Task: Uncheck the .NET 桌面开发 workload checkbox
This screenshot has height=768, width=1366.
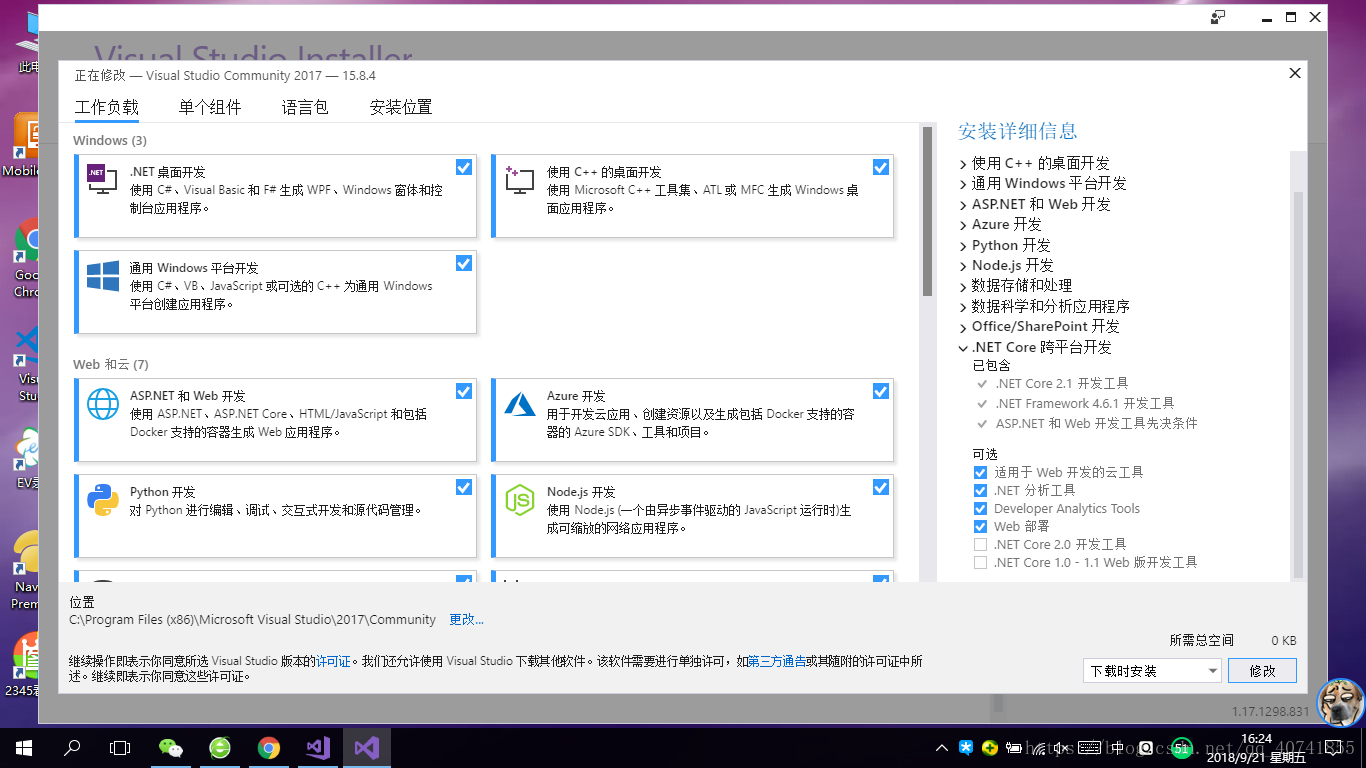Action: (x=464, y=167)
